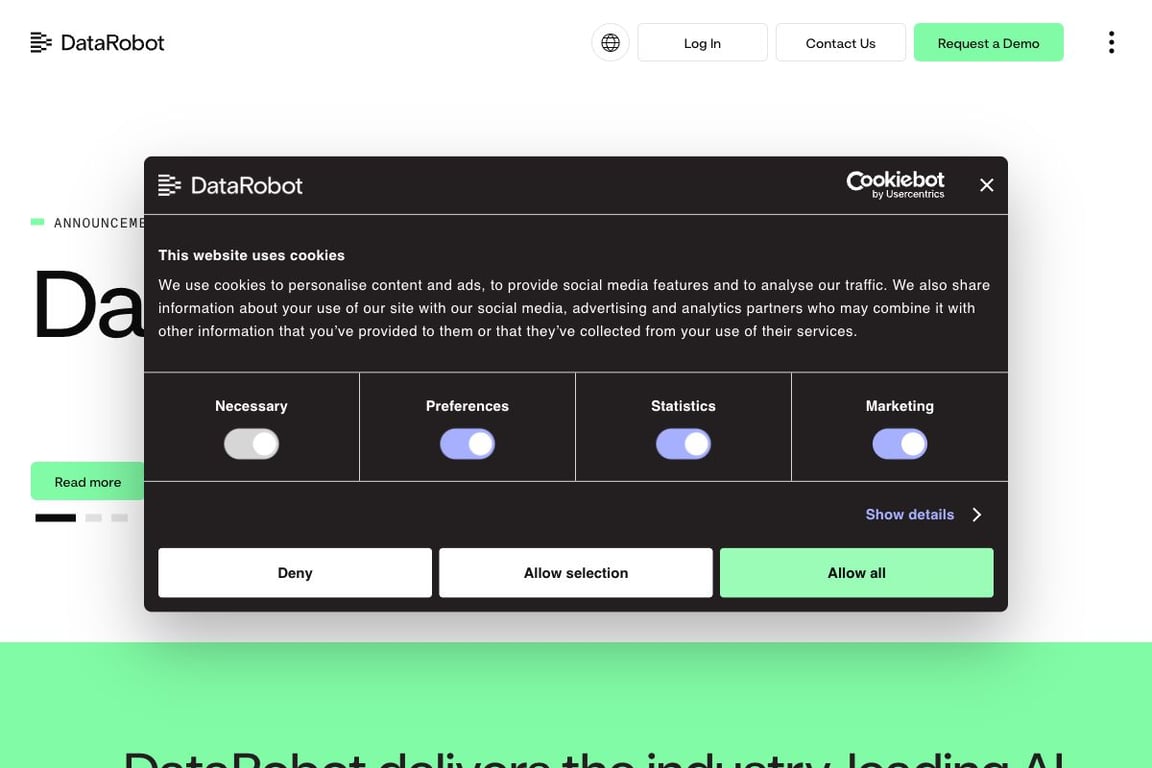
Task: Turn off the Statistics cookies switch
Action: [683, 444]
